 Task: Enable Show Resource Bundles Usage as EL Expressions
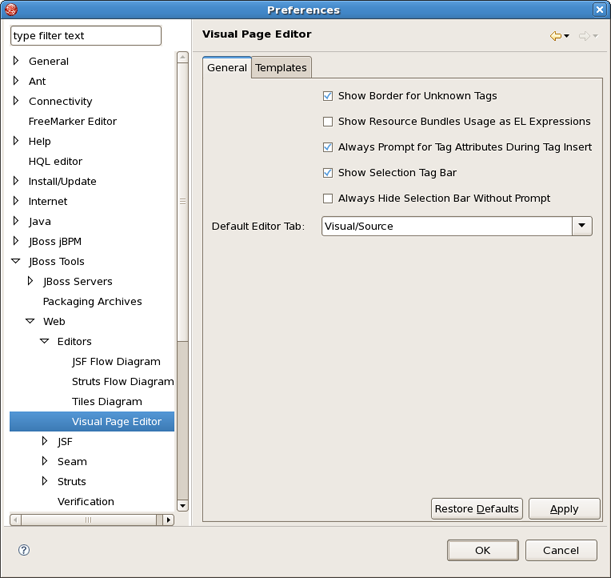[x=328, y=122]
